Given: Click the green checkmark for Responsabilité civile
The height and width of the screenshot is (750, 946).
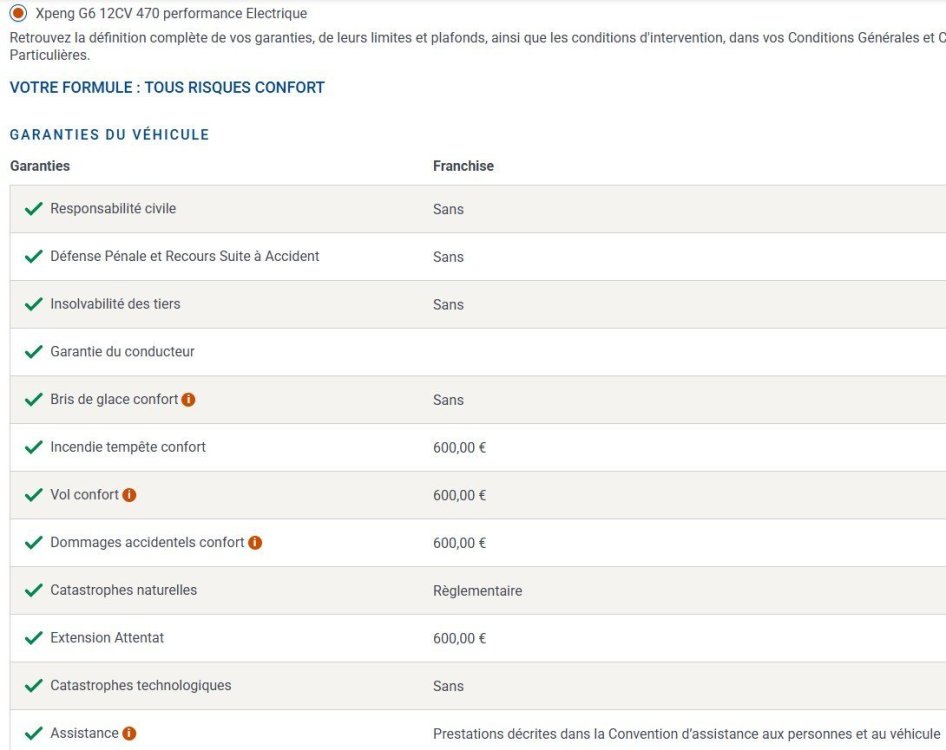Looking at the screenshot, I should coord(34,209).
